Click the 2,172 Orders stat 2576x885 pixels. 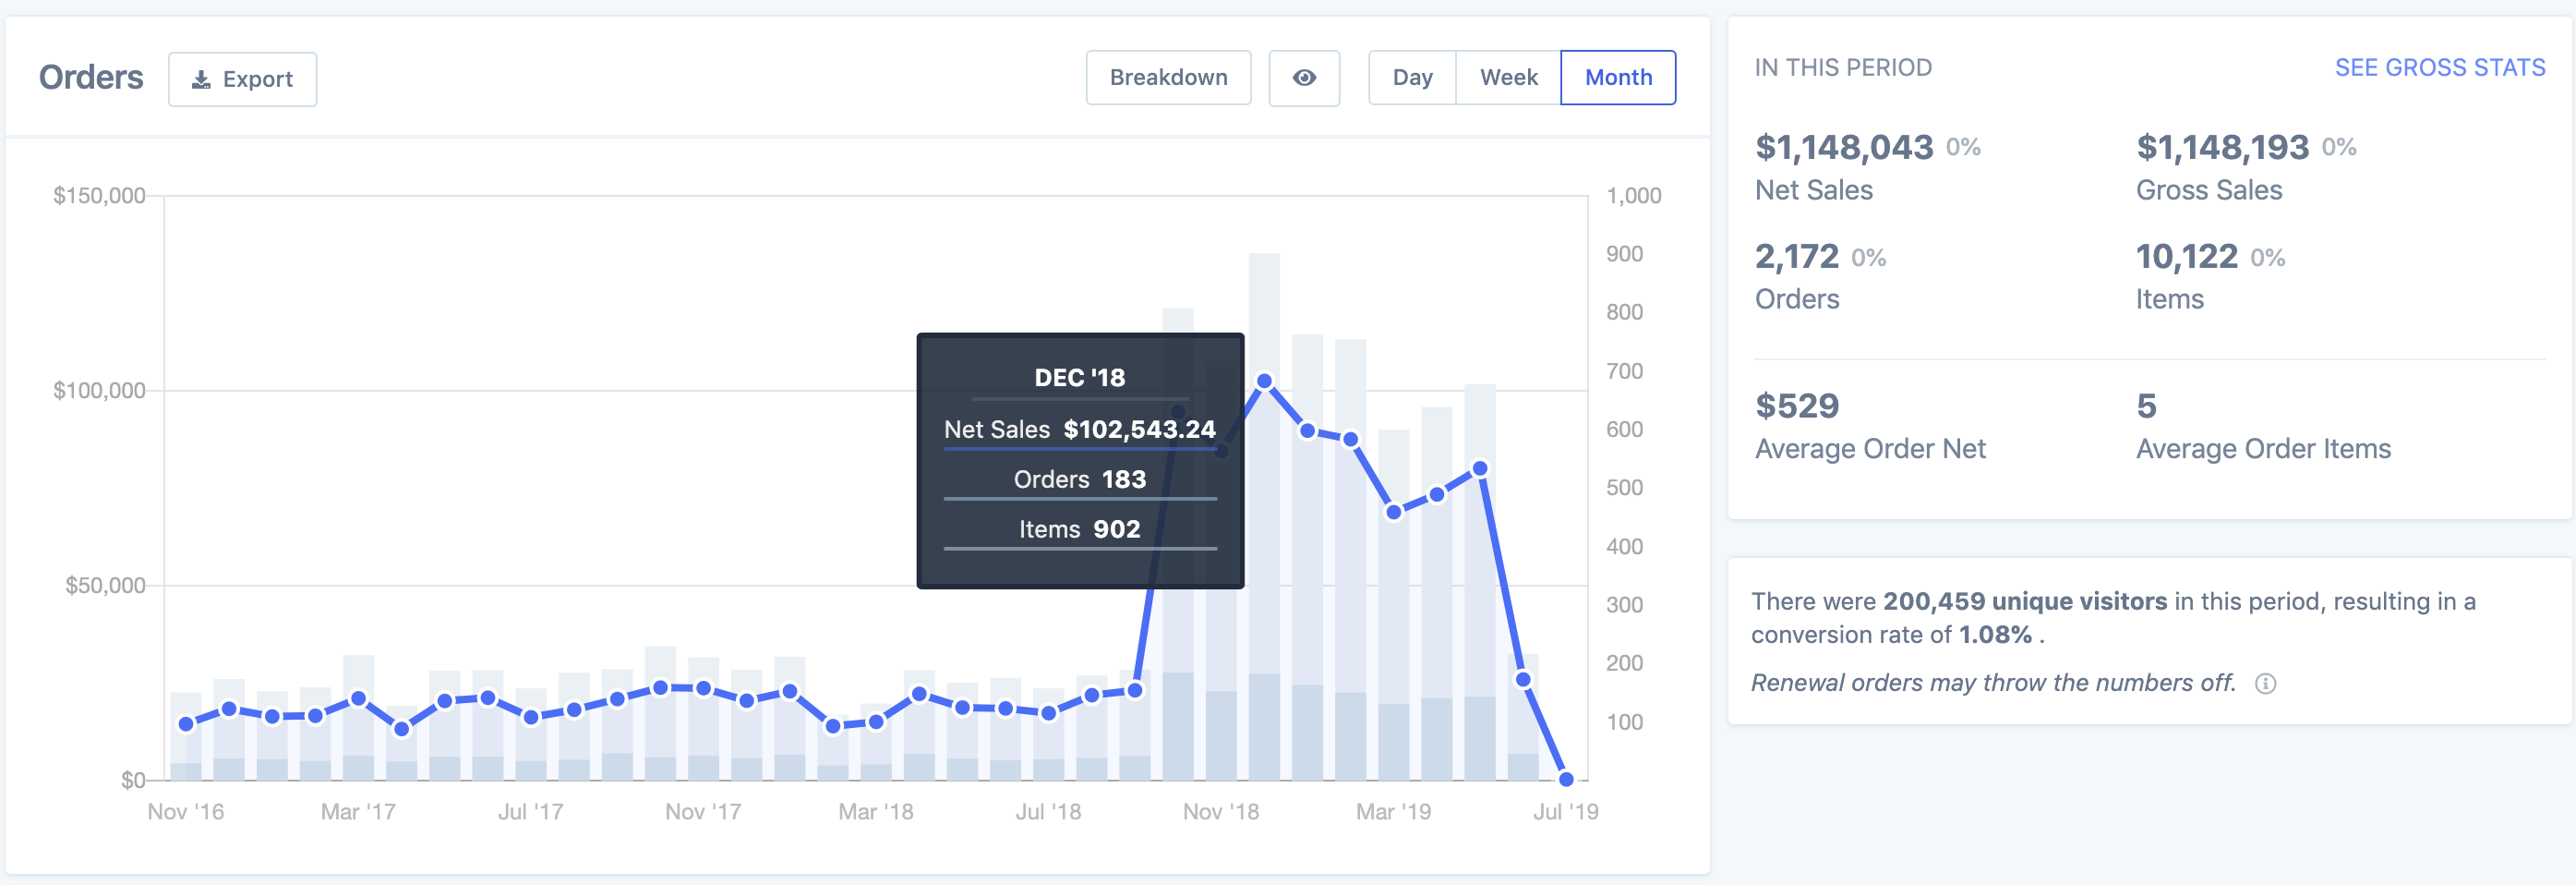(1796, 257)
